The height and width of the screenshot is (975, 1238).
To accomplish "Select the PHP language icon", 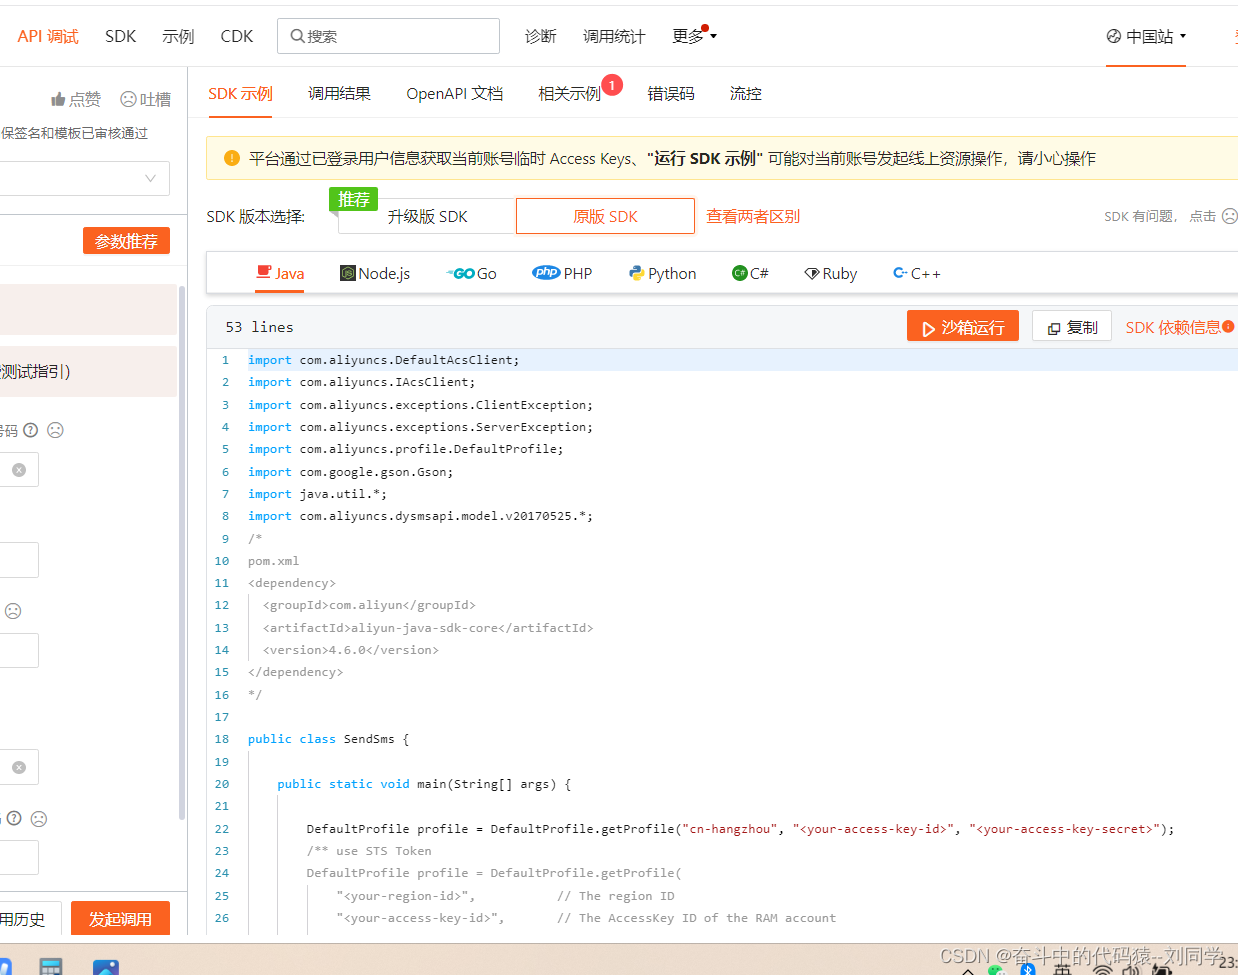I will tap(546, 273).
